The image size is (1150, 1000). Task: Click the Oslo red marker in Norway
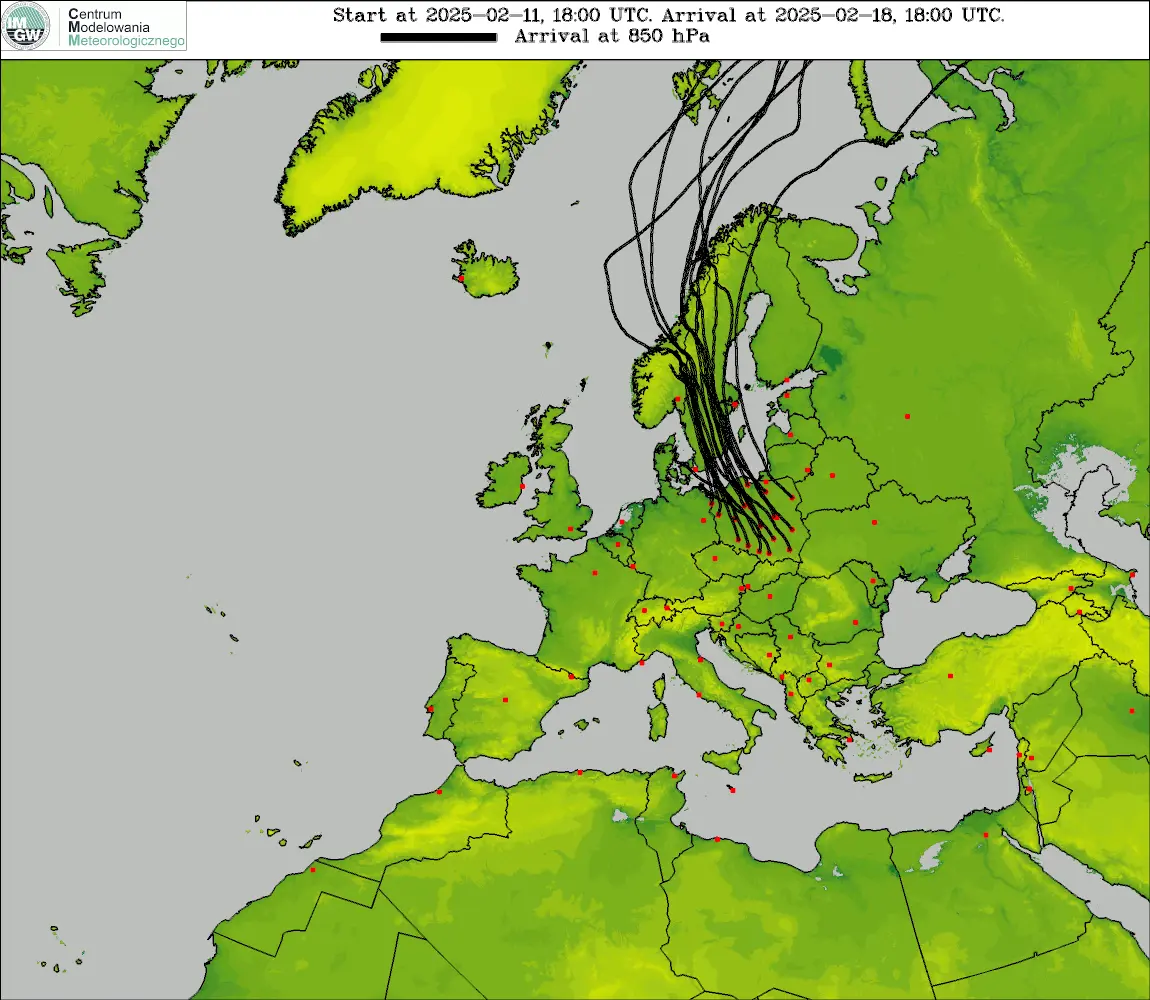[x=678, y=400]
